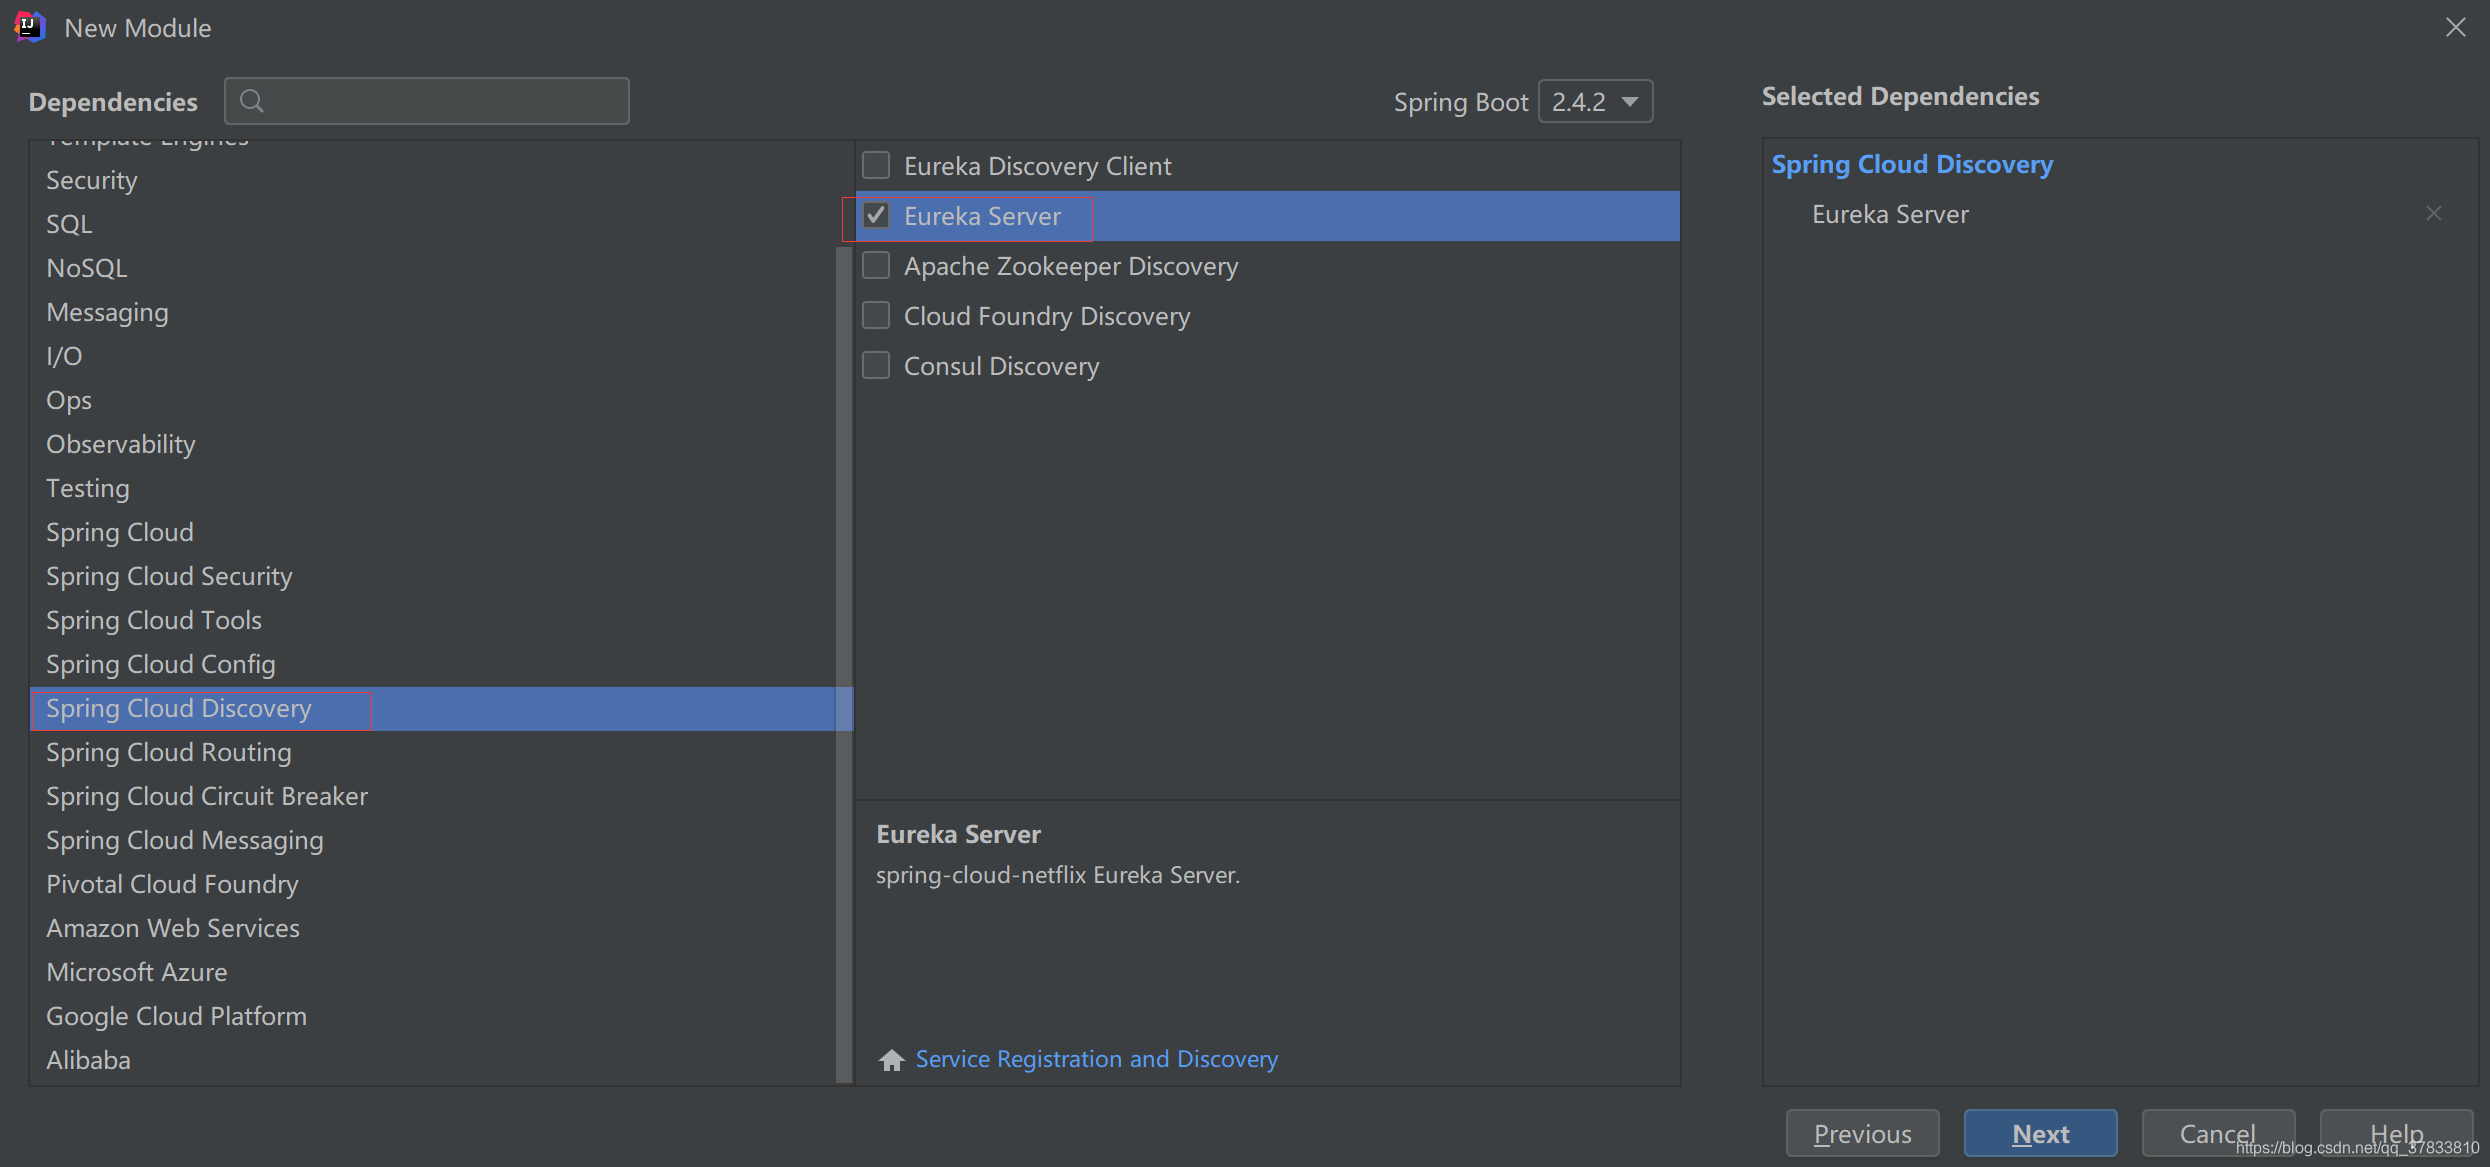Open Service Registration and Discovery link
This screenshot has height=1167, width=2490.
[x=1096, y=1059]
